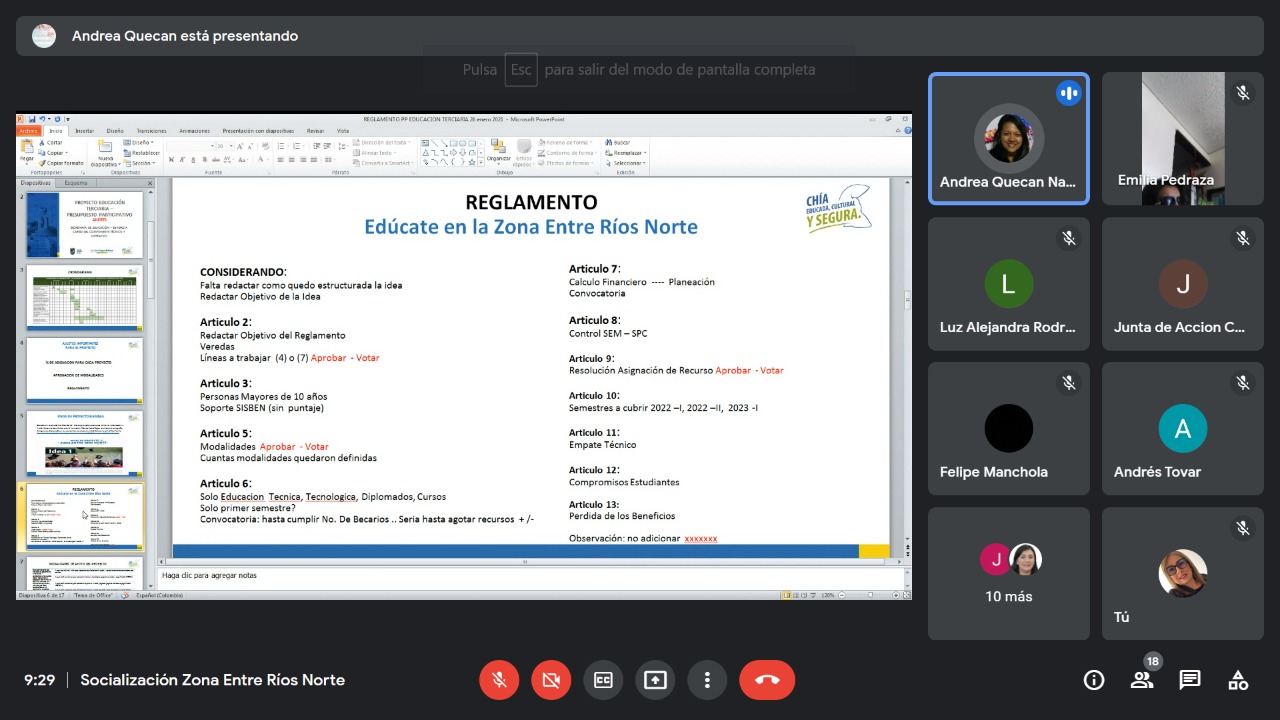Toggle italic (K) formatting

pyautogui.click(x=181, y=159)
